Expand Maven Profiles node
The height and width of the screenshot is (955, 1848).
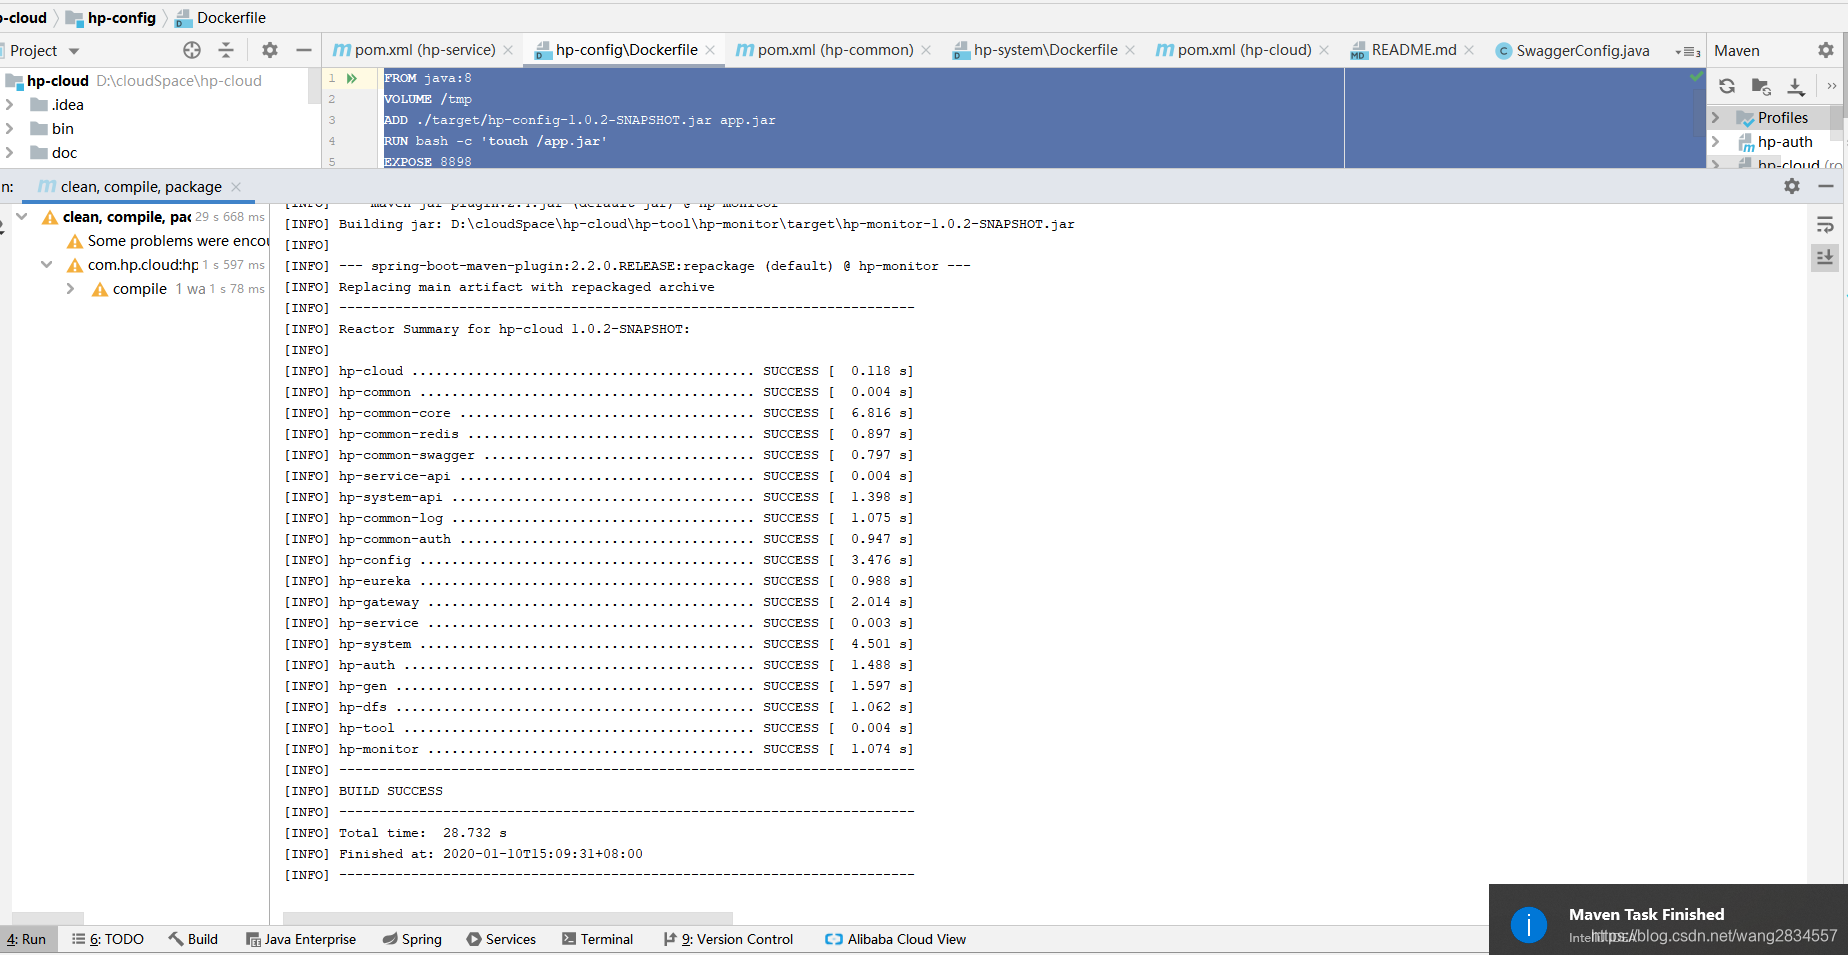tap(1716, 117)
